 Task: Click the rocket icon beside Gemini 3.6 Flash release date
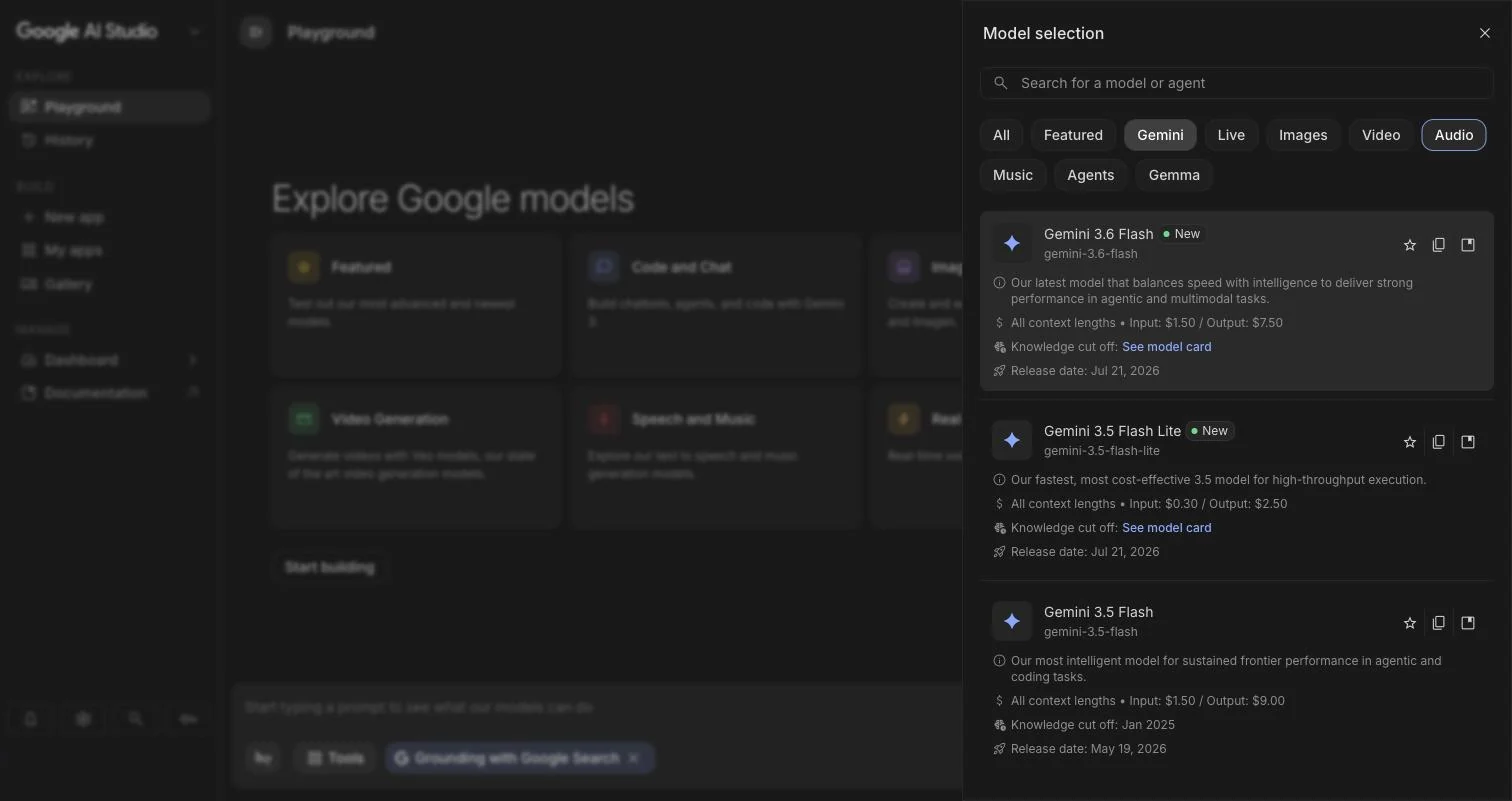point(999,371)
